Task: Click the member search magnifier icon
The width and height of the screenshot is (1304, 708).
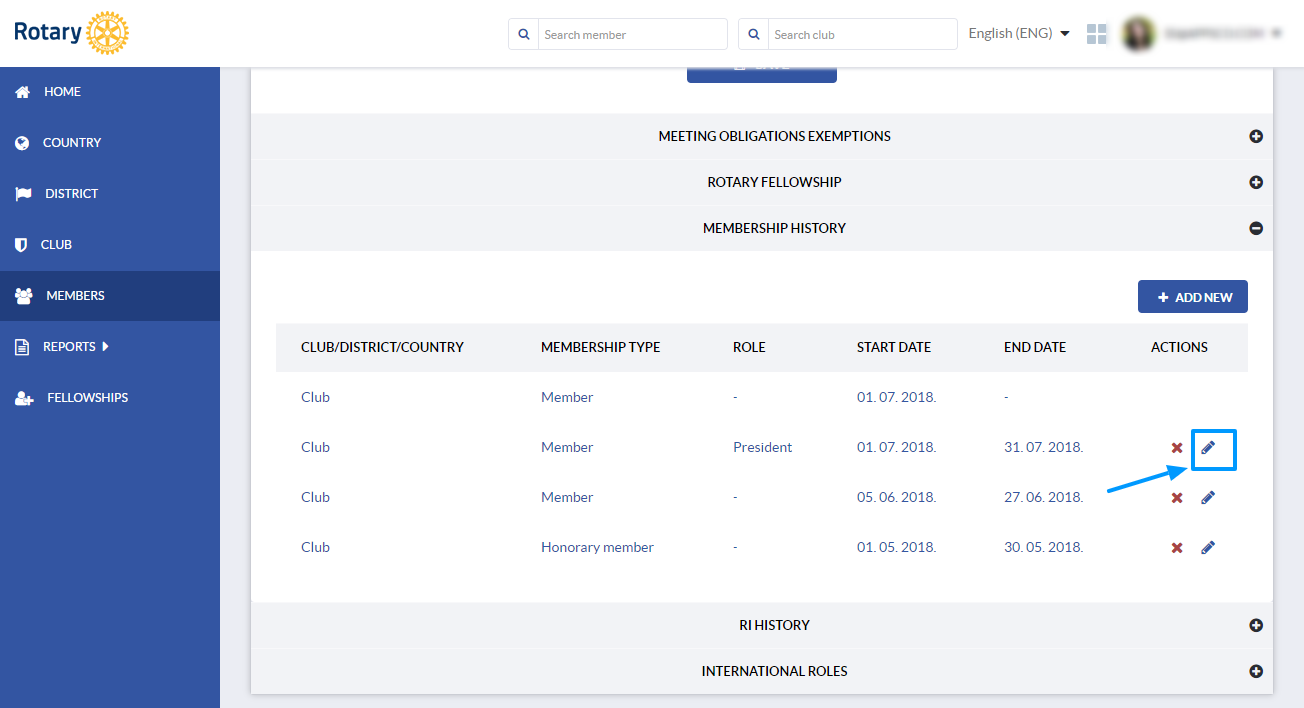Action: (524, 34)
